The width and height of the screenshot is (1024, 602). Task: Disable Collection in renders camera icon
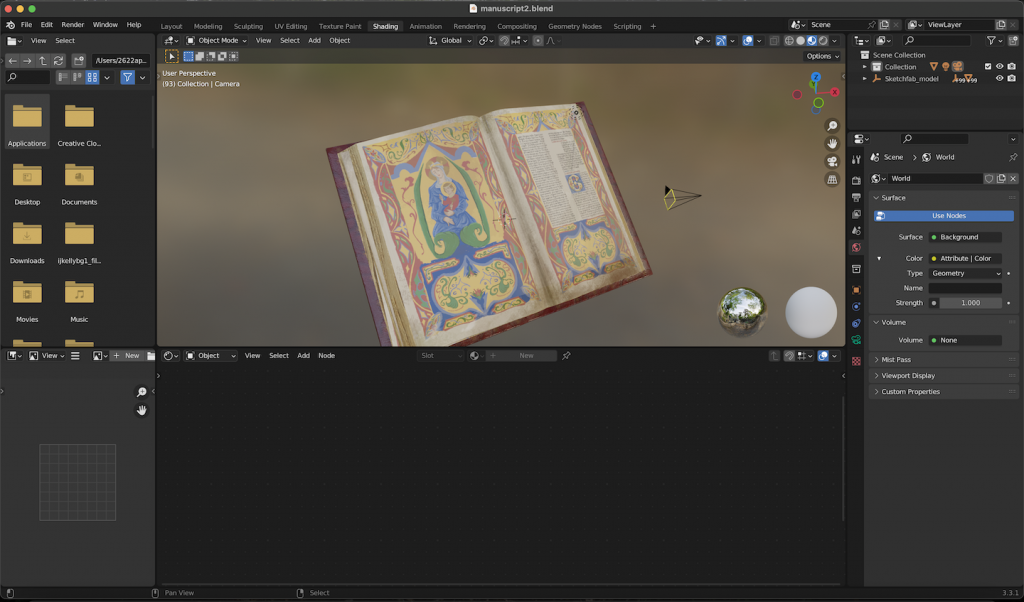click(x=1012, y=67)
